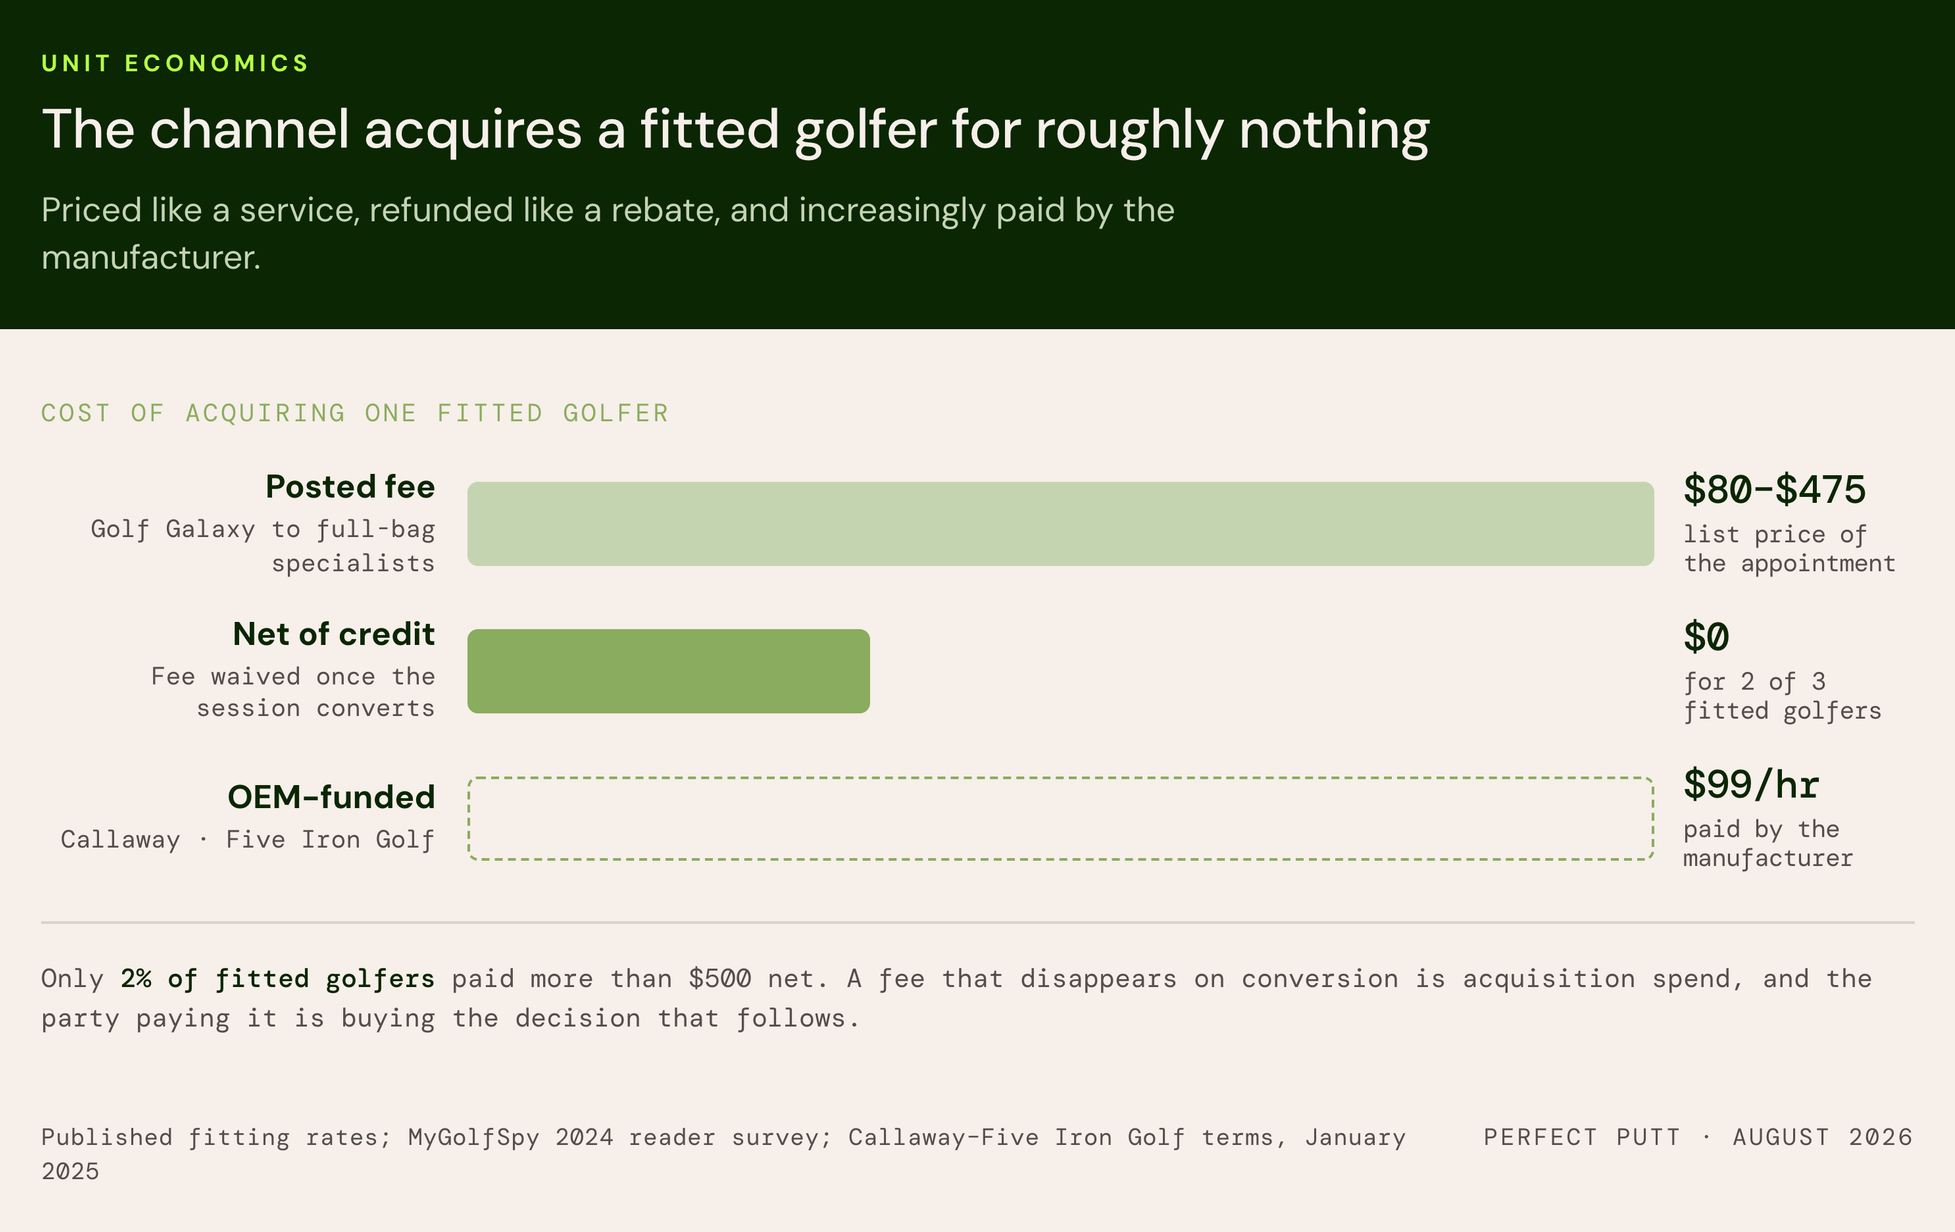
Task: Click the $0 value
Action: (x=1706, y=636)
